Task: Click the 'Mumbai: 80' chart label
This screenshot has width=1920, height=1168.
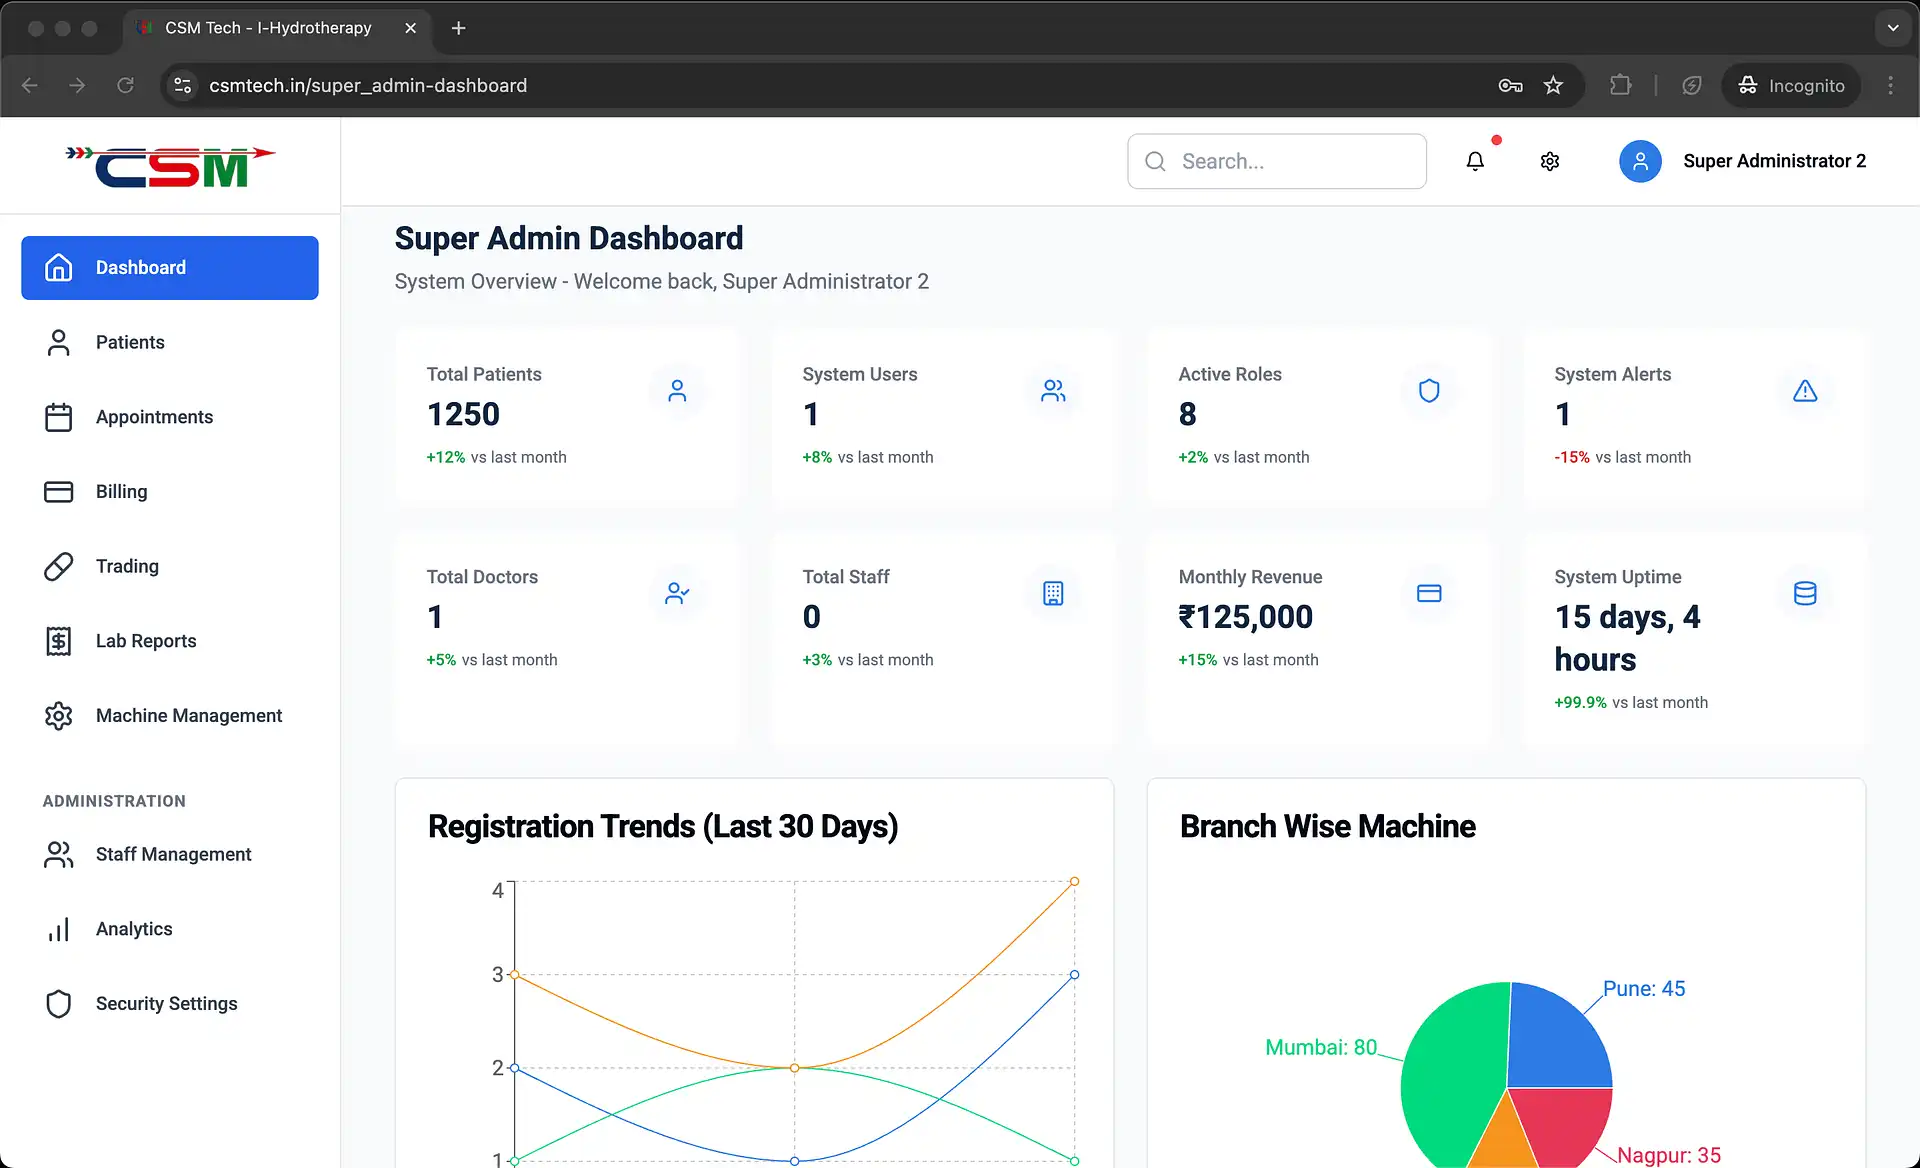Action: [x=1321, y=1047]
